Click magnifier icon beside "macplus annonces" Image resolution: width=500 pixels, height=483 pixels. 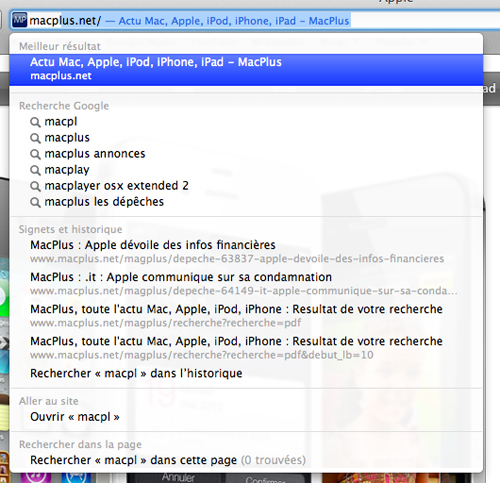(35, 154)
